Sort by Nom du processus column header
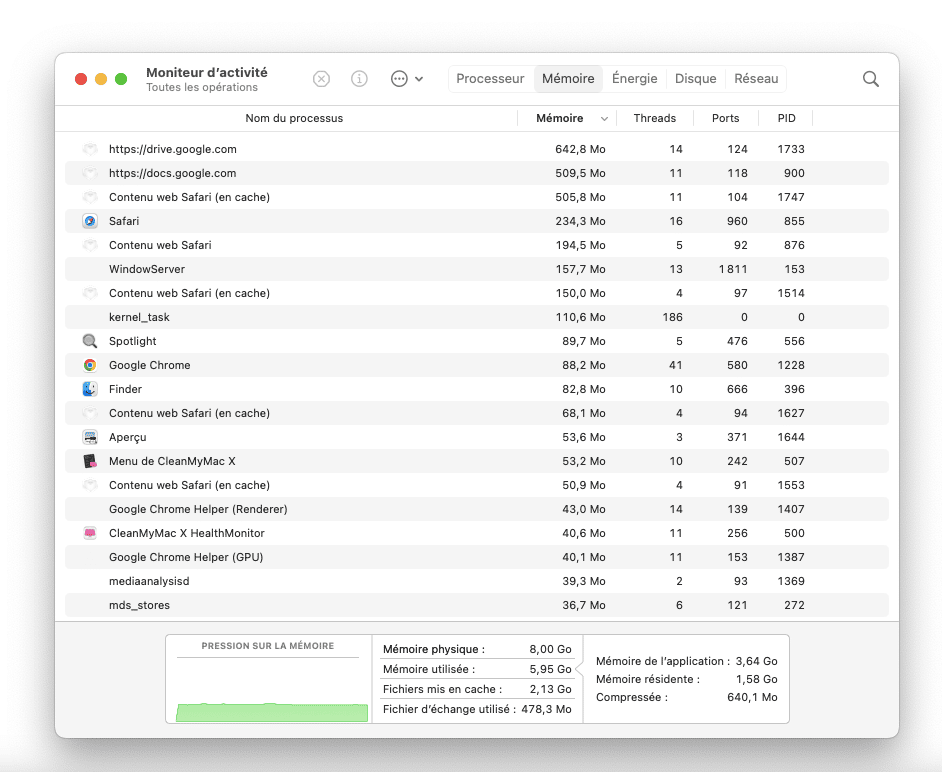This screenshot has height=772, width=942. [x=294, y=119]
